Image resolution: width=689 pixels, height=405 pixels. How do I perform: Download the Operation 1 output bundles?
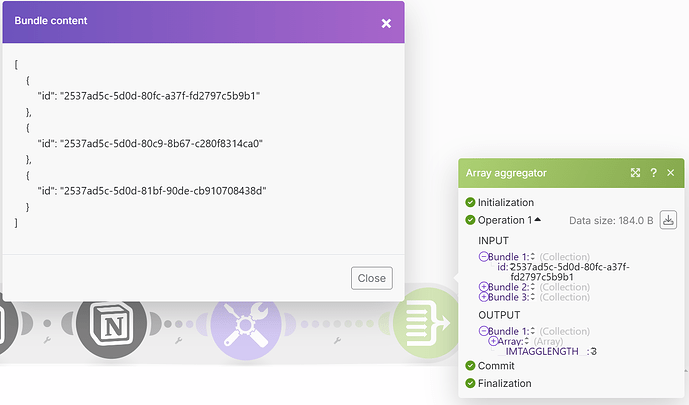pyautogui.click(x=668, y=220)
